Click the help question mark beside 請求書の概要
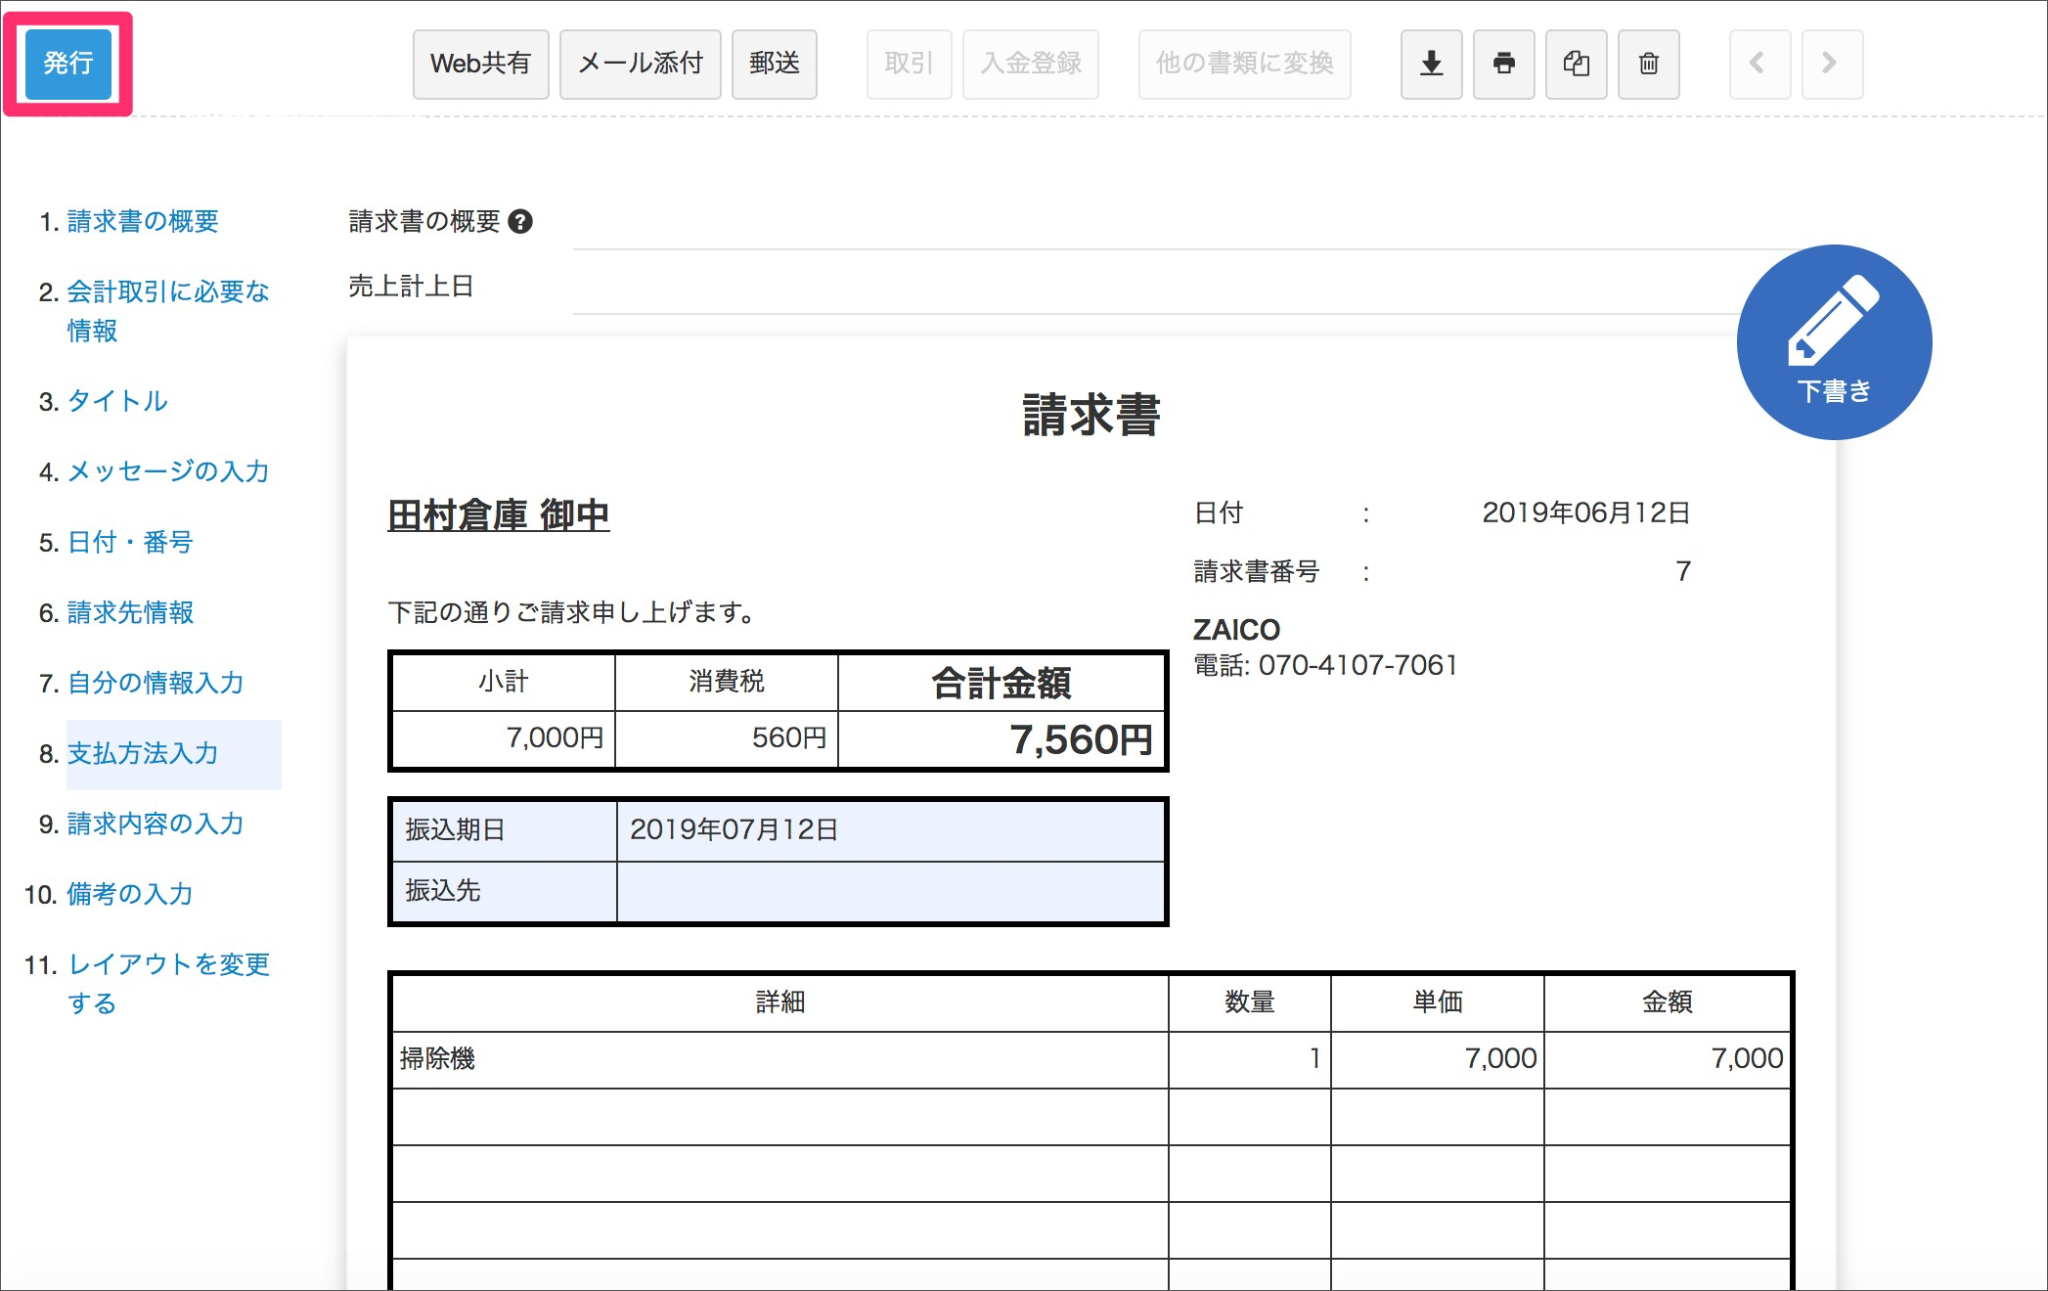This screenshot has height=1291, width=2048. point(520,221)
